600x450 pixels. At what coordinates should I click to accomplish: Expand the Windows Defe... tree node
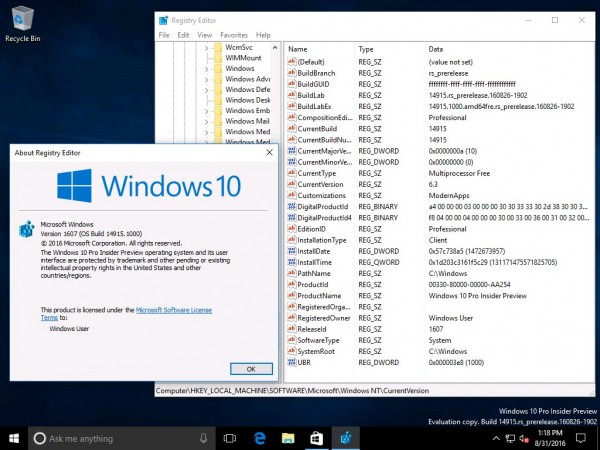click(207, 90)
